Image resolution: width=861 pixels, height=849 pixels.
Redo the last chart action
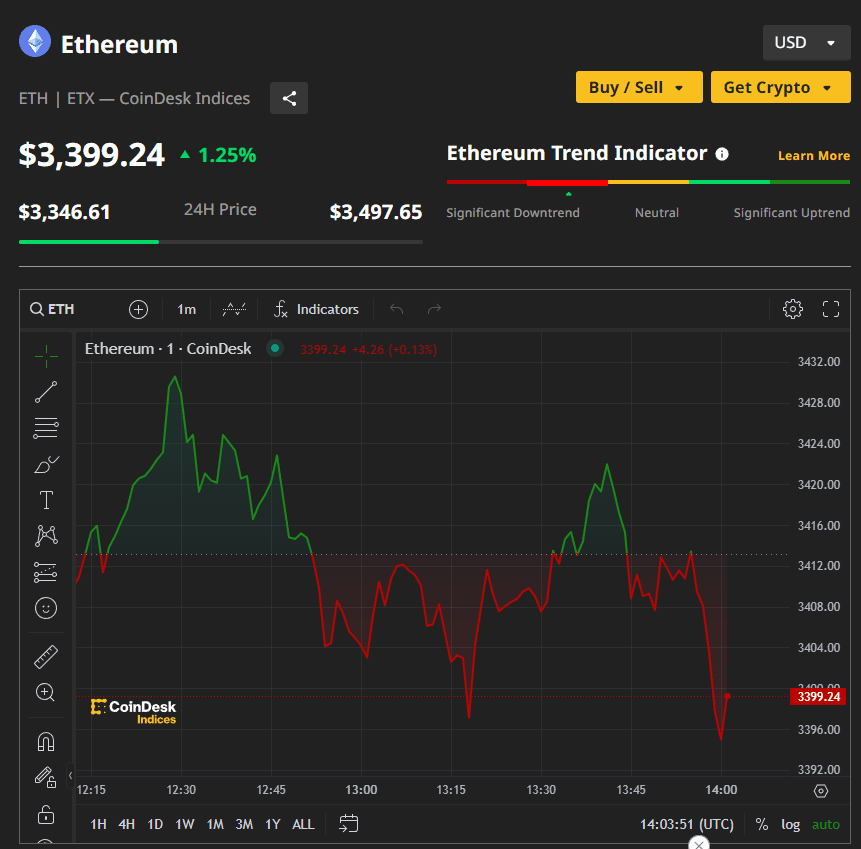434,309
